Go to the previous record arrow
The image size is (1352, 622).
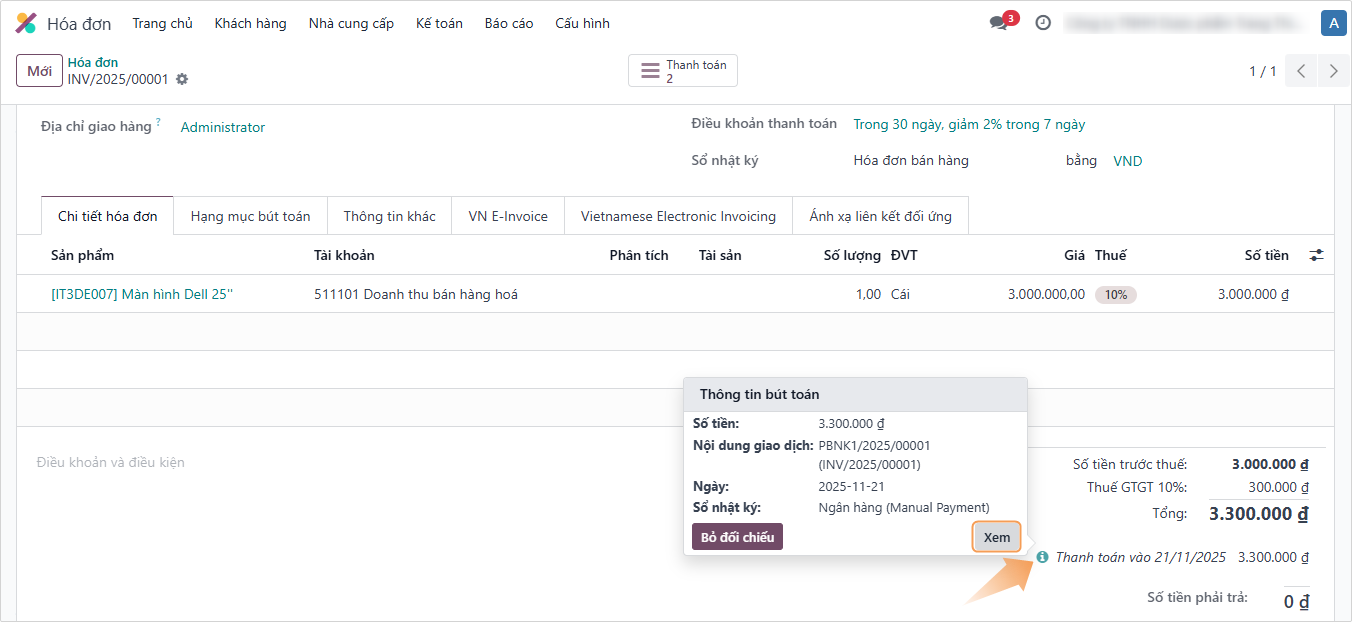(x=1301, y=71)
